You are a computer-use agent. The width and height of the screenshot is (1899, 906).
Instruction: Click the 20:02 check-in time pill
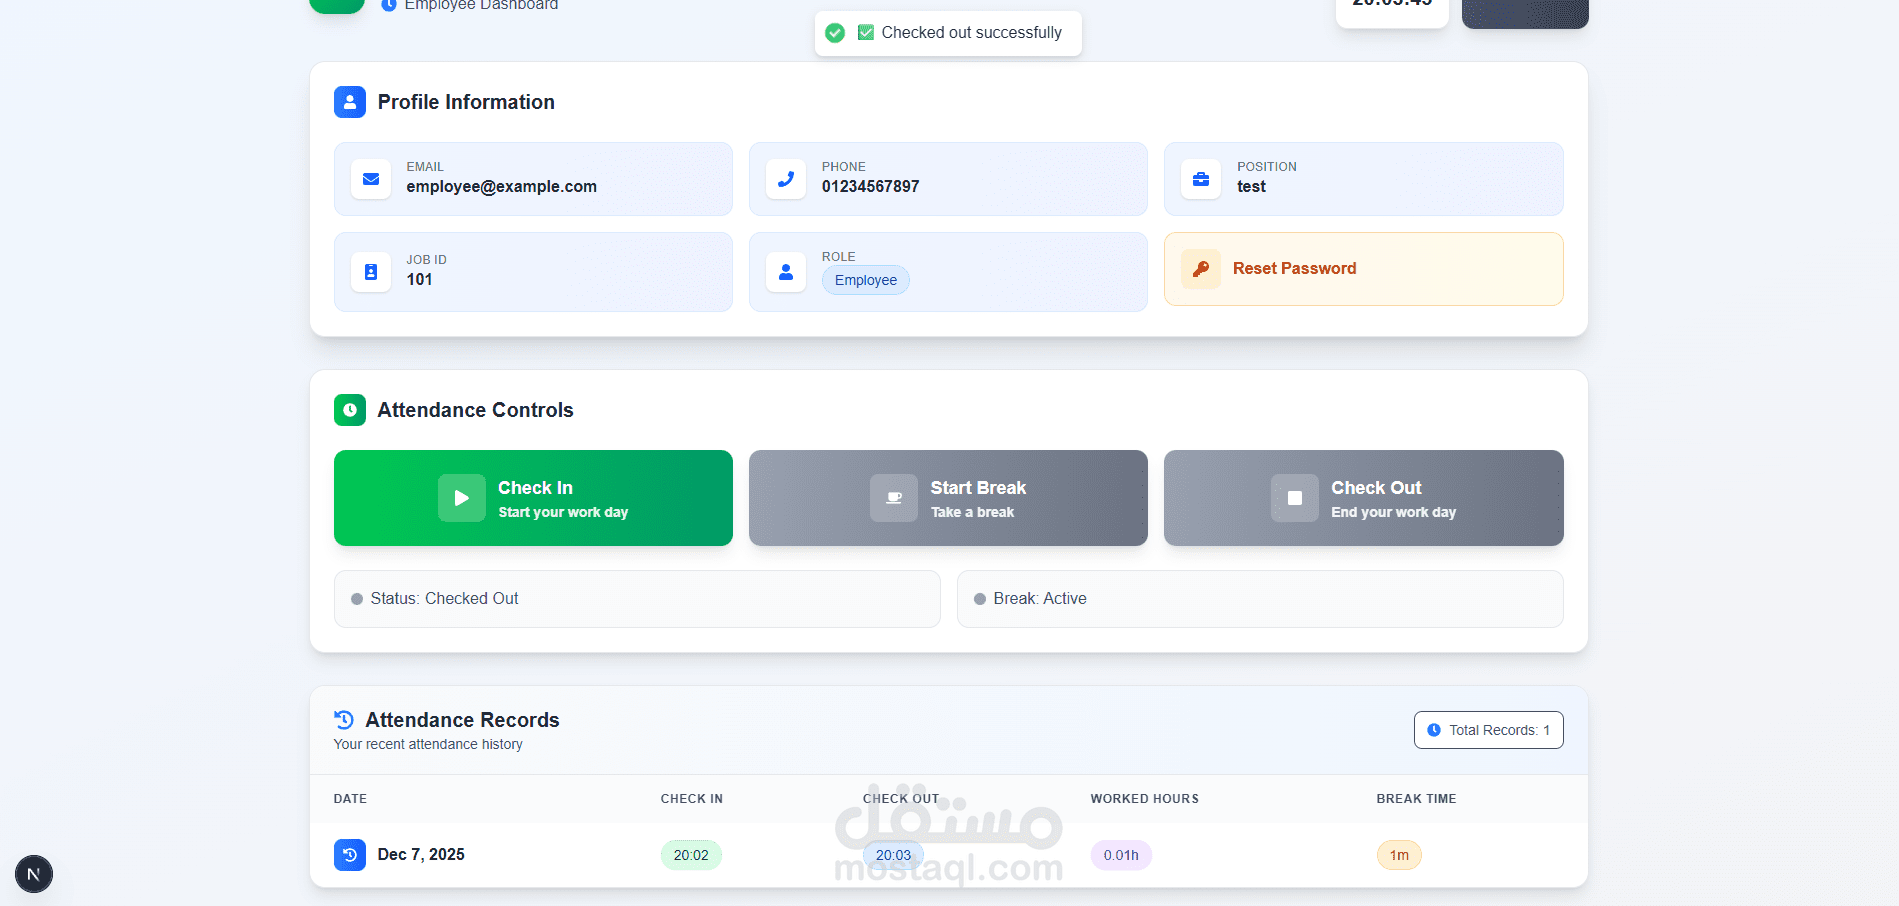(691, 855)
